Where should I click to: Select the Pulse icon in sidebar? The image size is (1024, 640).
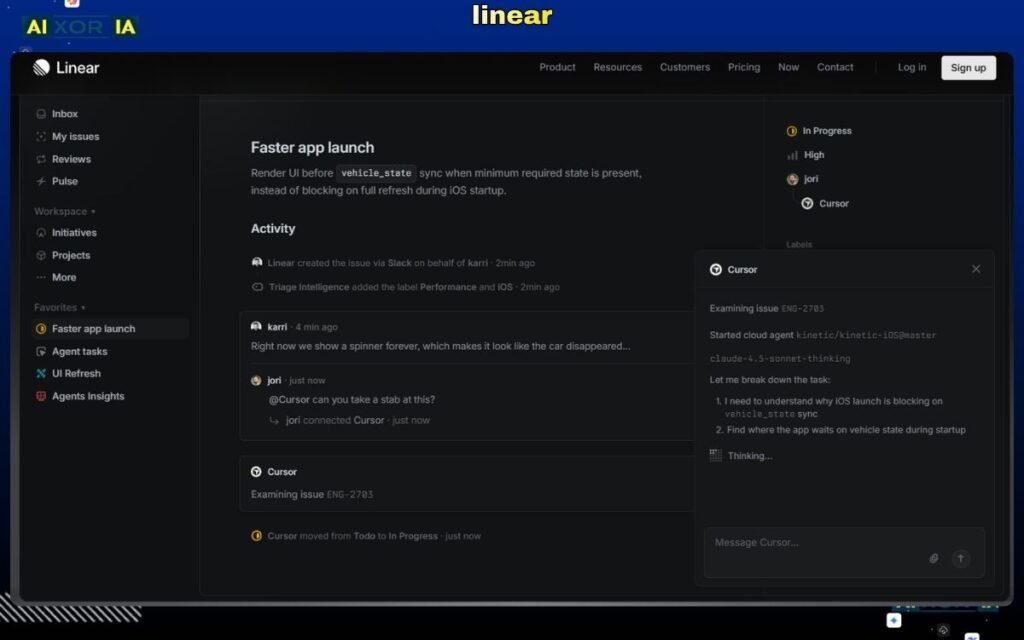[41, 181]
